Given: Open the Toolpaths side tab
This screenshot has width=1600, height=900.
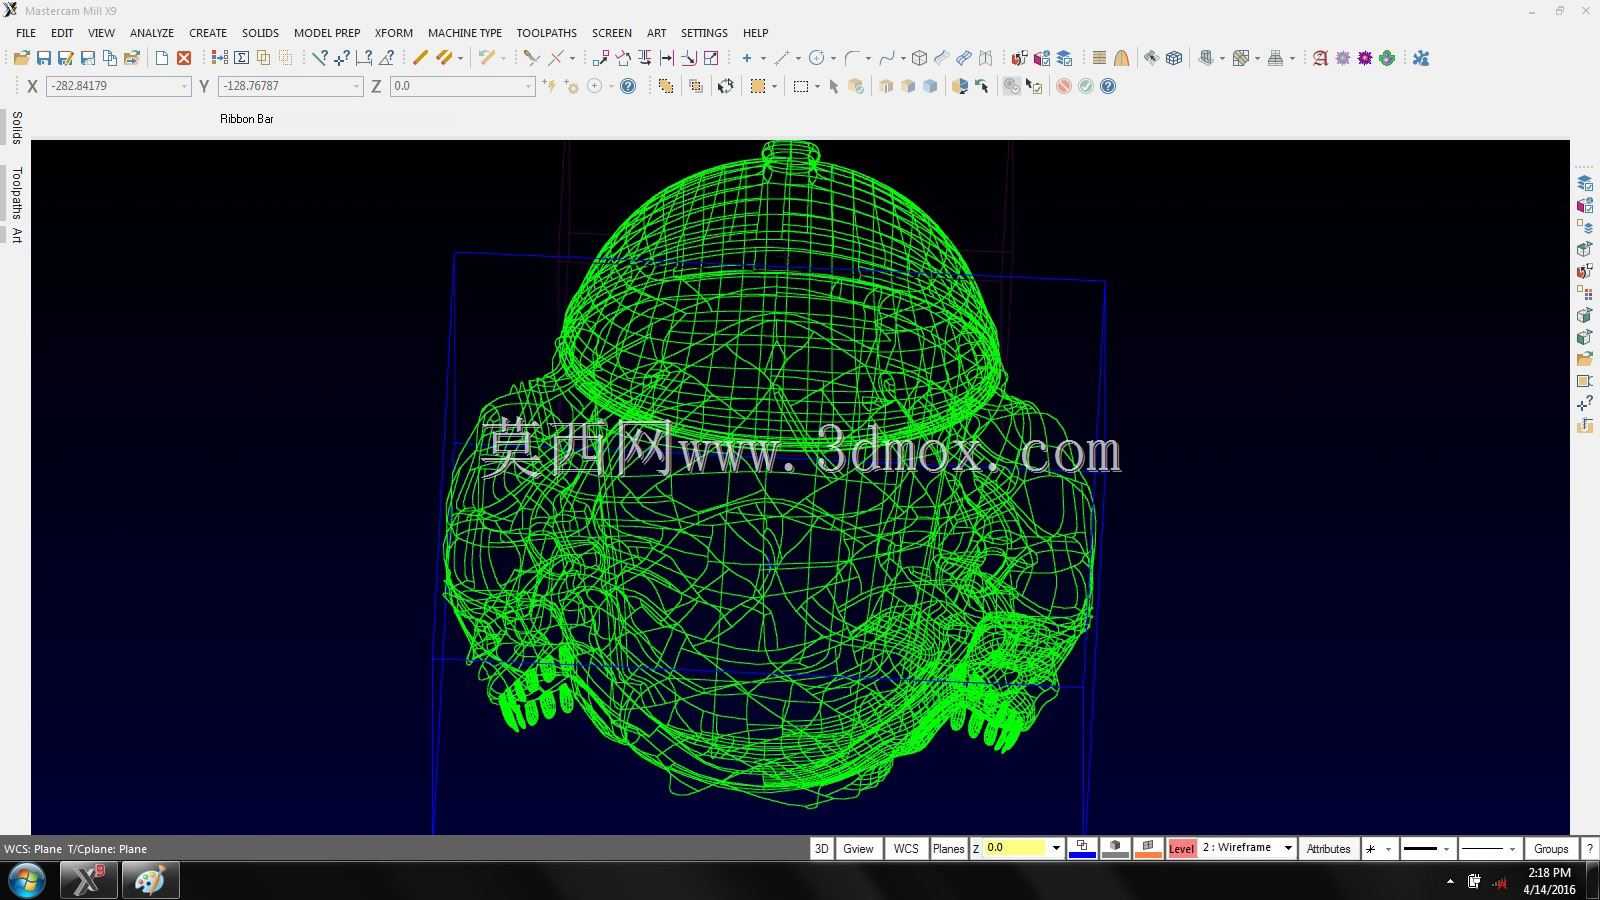Looking at the screenshot, I should tap(16, 193).
